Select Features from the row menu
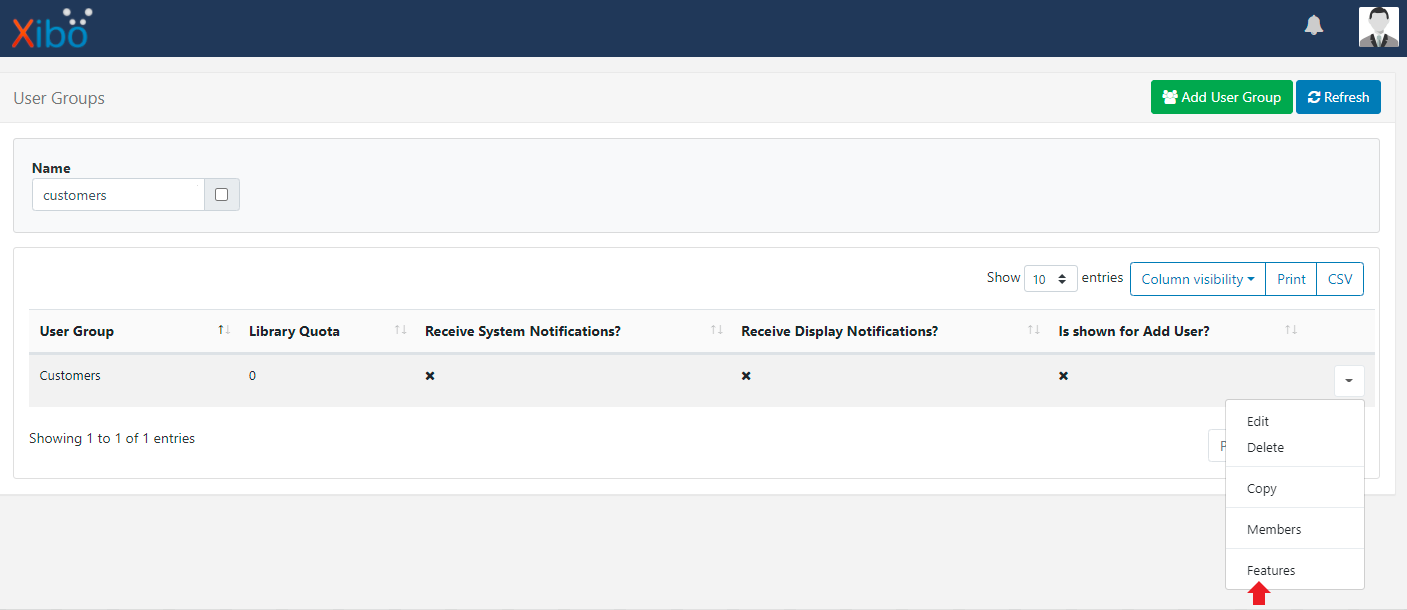The width and height of the screenshot is (1407, 610). 1271,570
